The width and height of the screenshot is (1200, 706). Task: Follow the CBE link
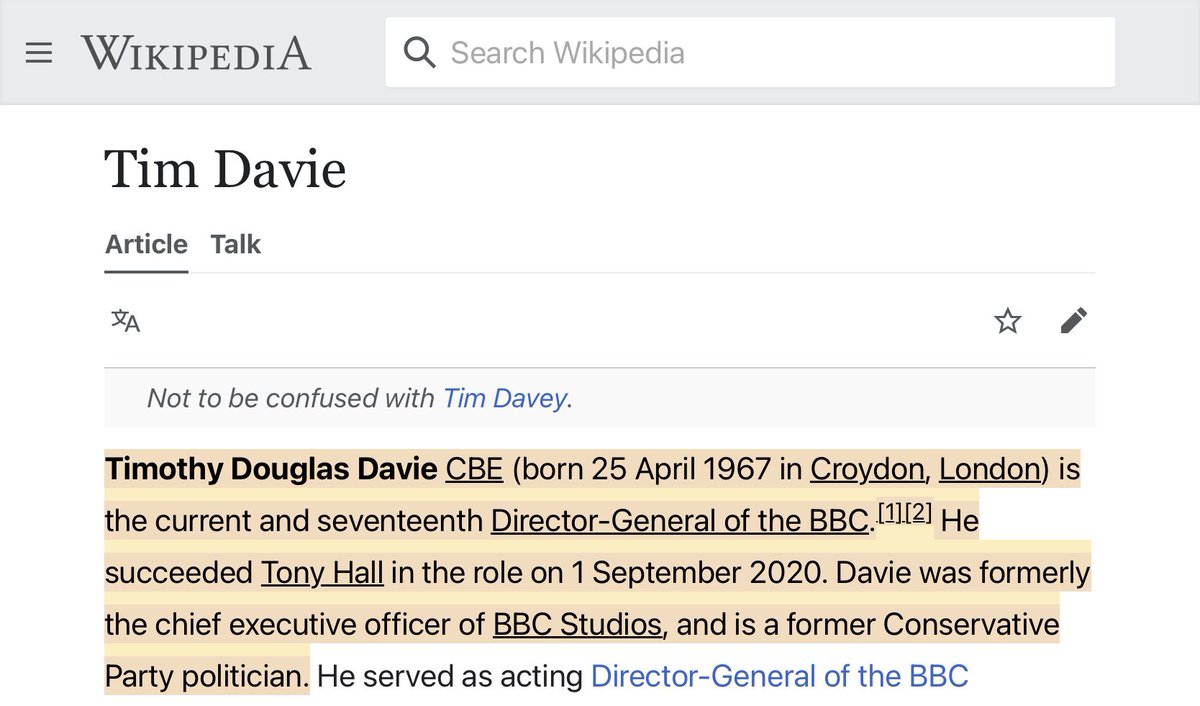pyautogui.click(x=474, y=468)
